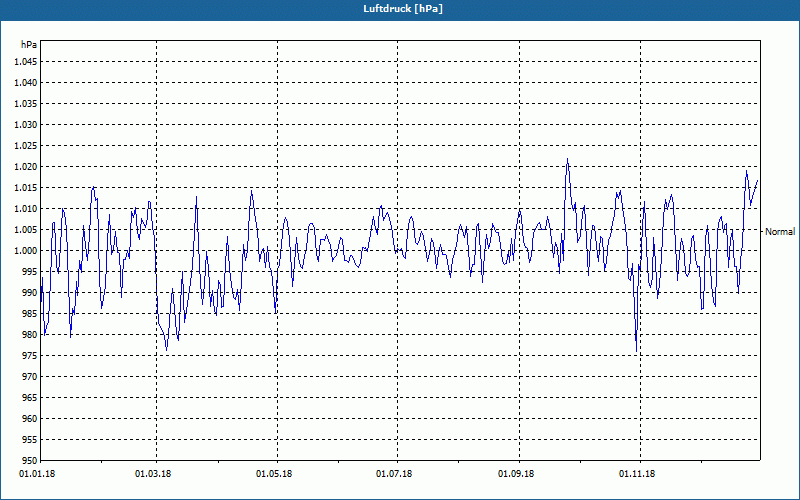
Task: Select the 01.07.18 date label
Action: pyautogui.click(x=394, y=474)
